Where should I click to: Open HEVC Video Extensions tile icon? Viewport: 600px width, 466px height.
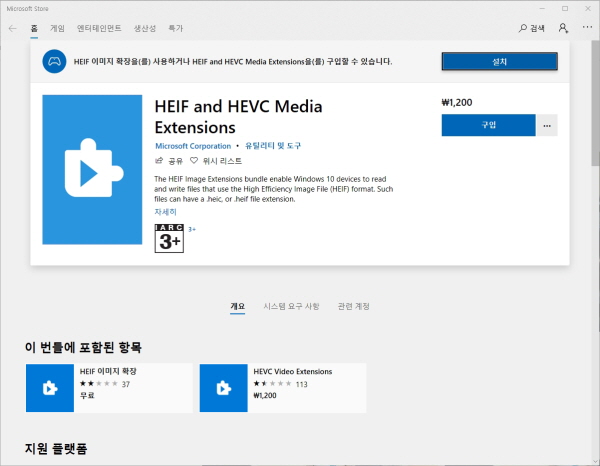(x=223, y=388)
